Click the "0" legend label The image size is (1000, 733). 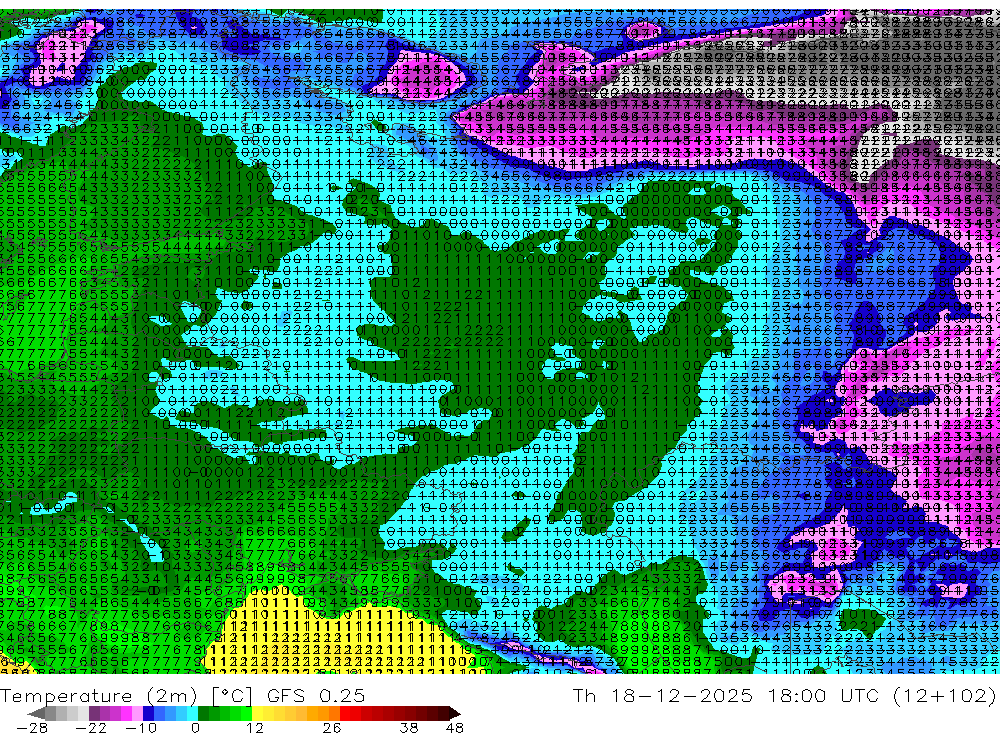click(195, 727)
